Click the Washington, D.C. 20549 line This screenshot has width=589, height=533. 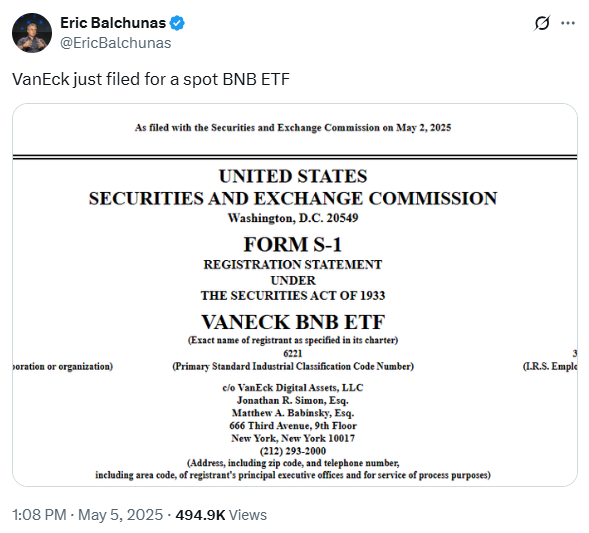coord(293,218)
